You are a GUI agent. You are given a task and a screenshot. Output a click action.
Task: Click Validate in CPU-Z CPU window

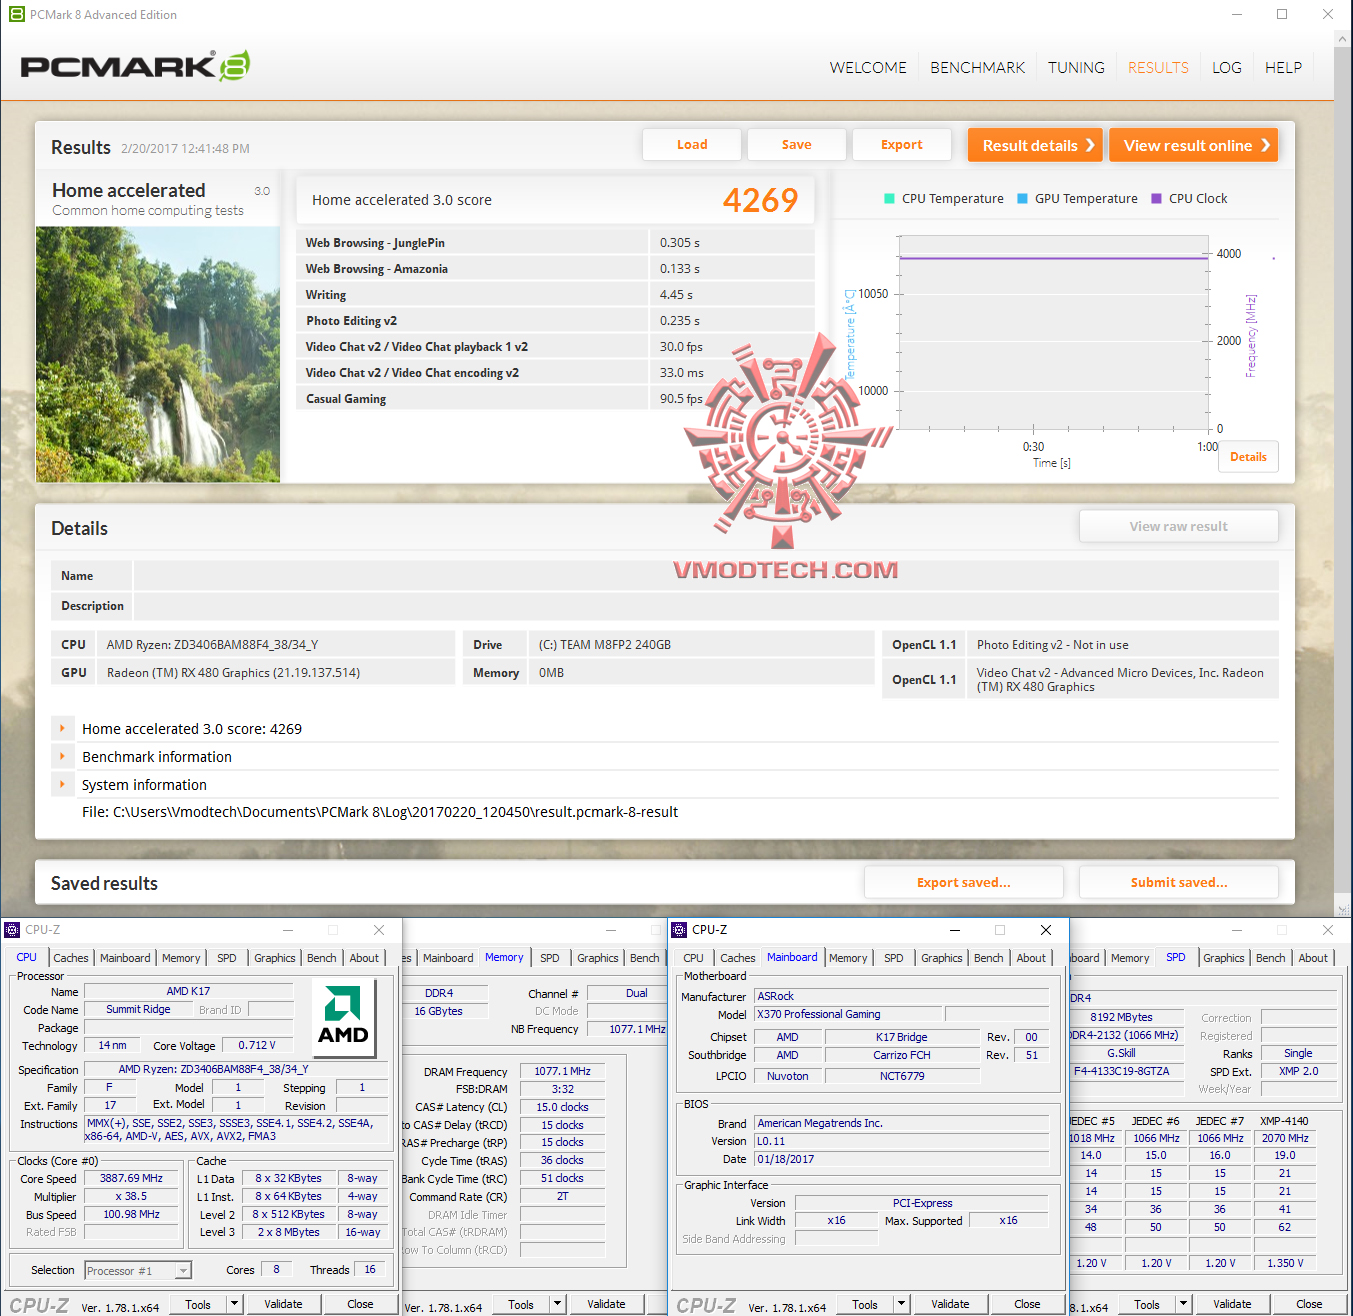click(x=283, y=1304)
